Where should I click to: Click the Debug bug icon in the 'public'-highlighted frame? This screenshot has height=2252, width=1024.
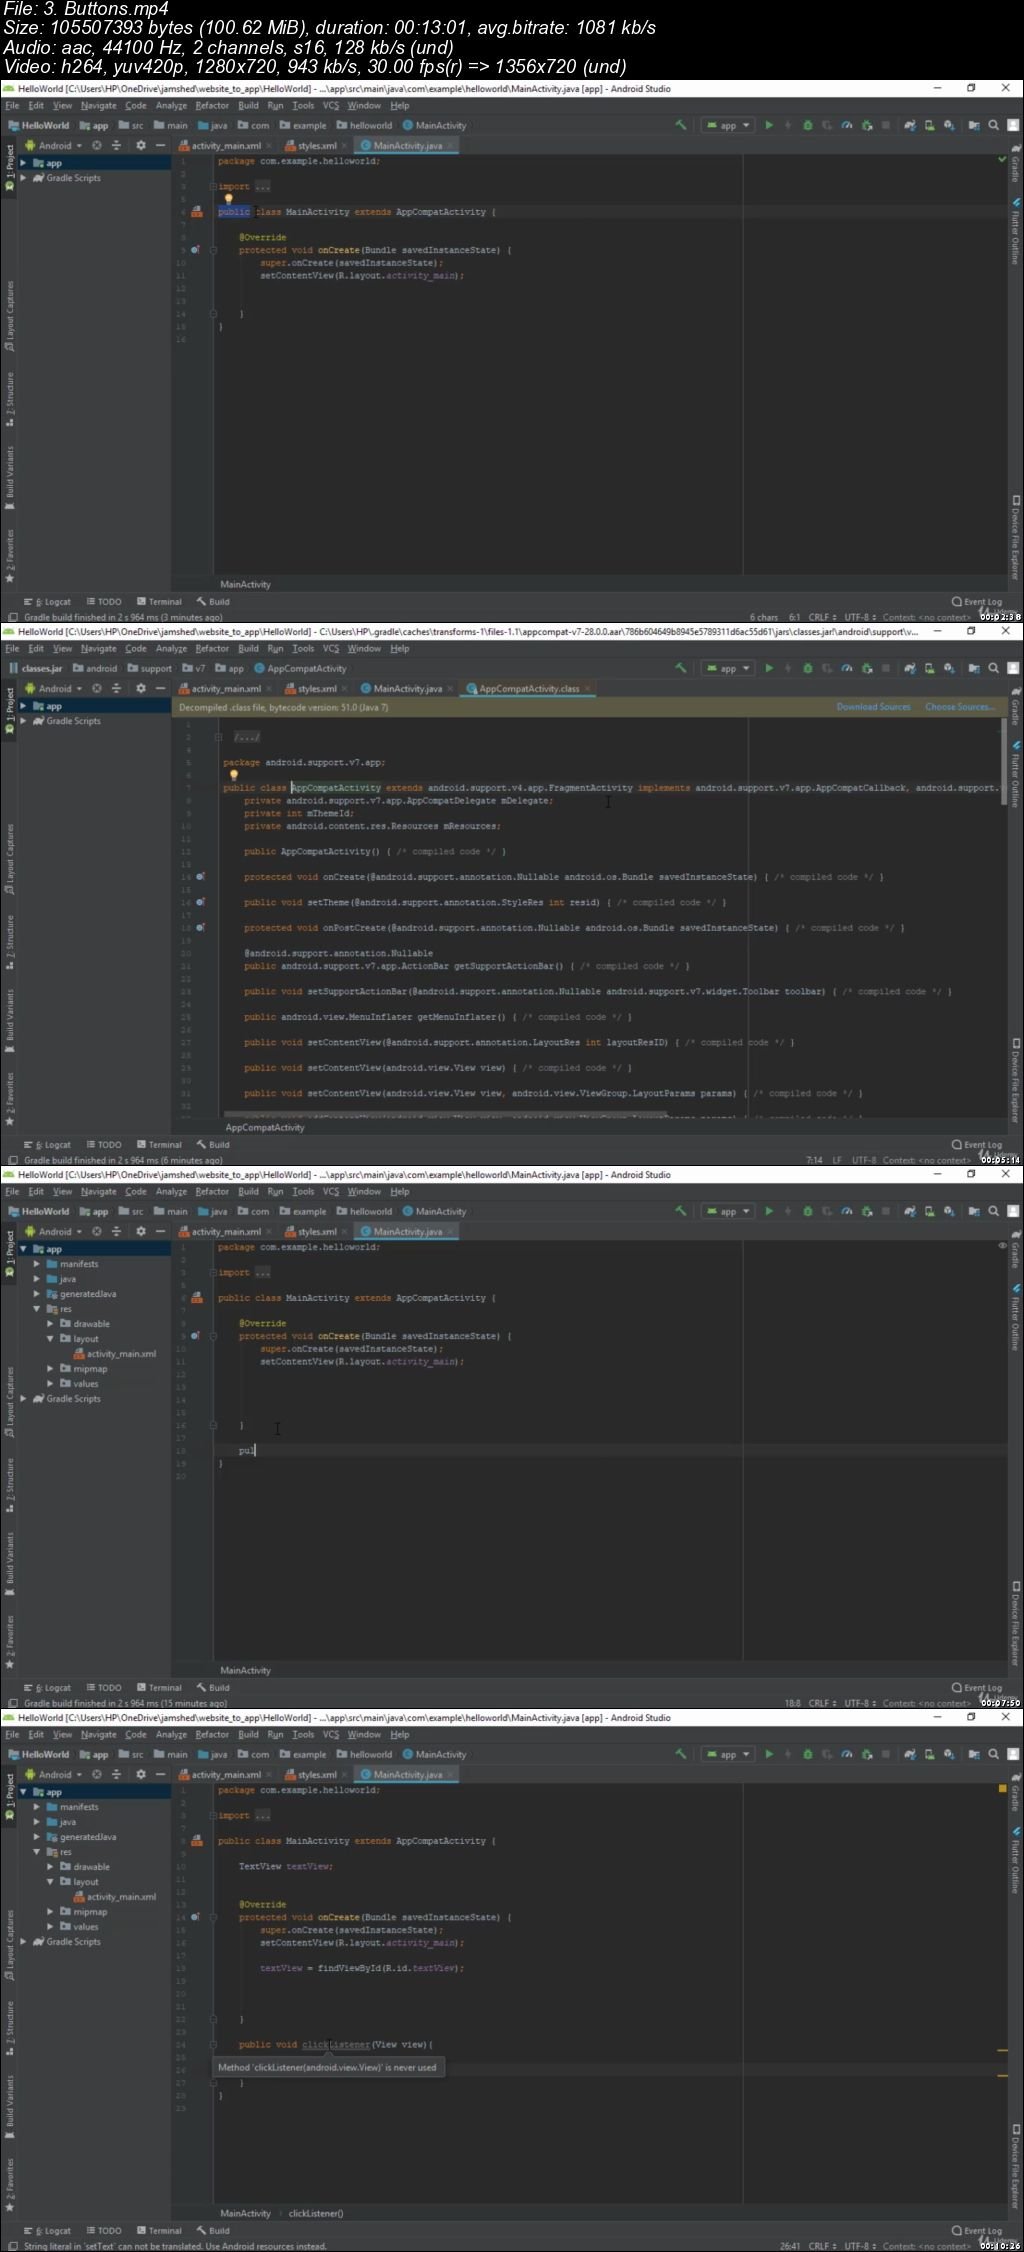[808, 125]
